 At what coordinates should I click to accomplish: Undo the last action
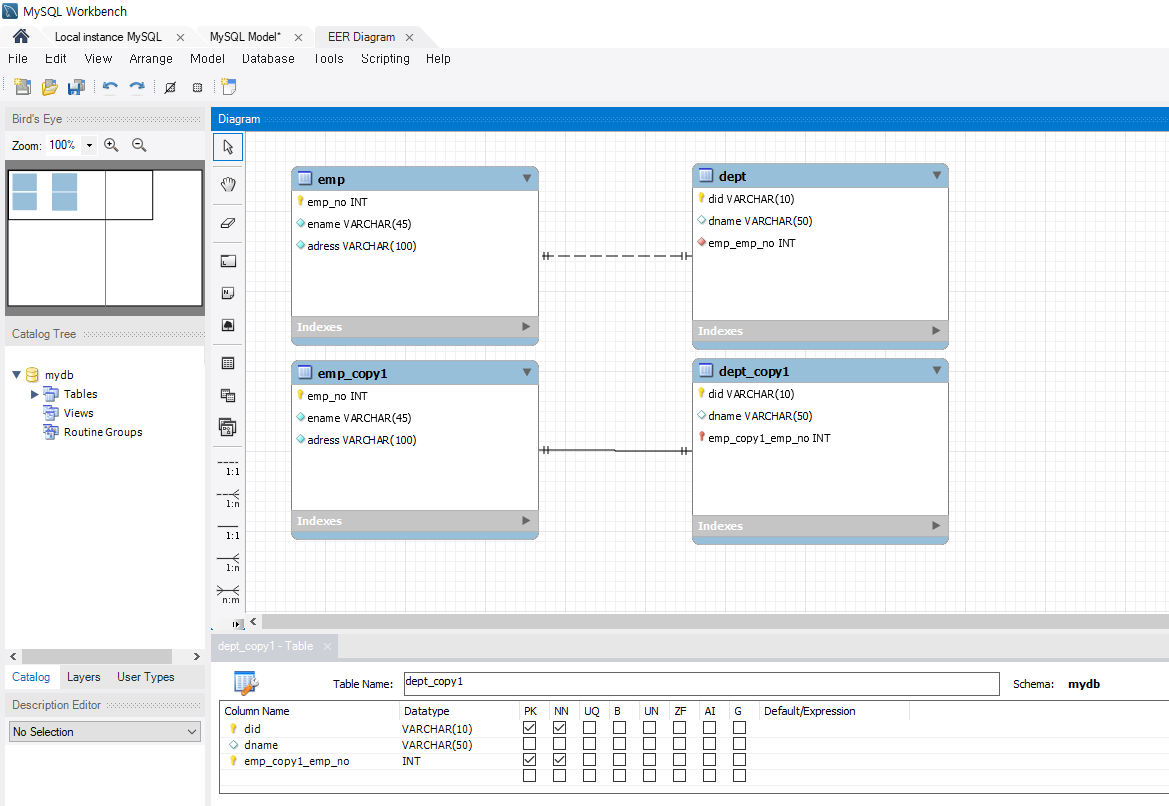tap(110, 87)
